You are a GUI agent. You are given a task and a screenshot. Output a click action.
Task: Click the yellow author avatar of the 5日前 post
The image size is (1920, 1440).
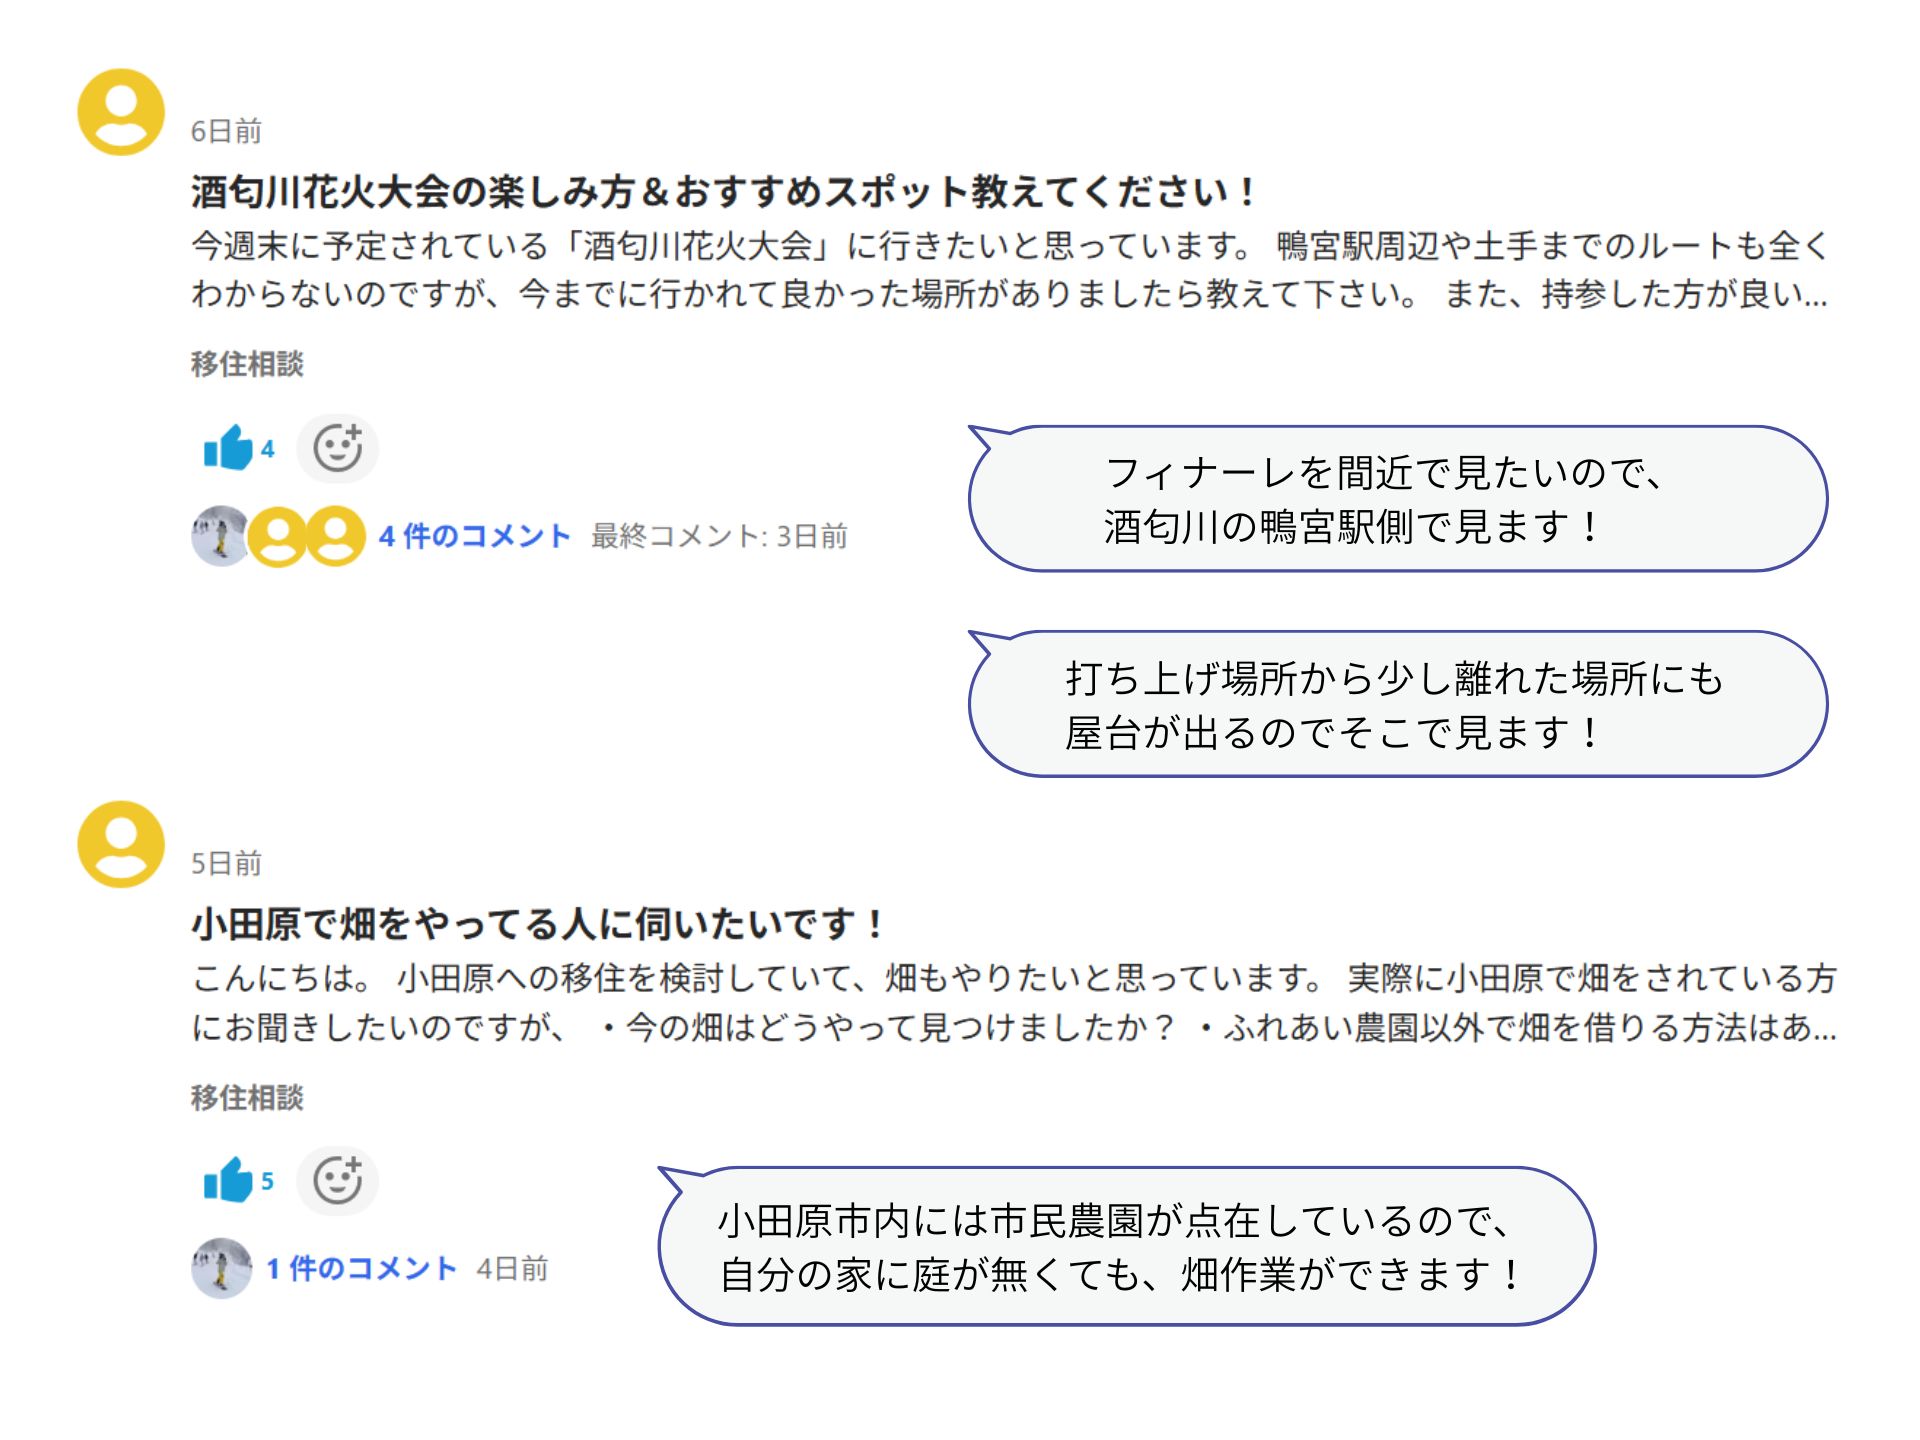tap(121, 844)
